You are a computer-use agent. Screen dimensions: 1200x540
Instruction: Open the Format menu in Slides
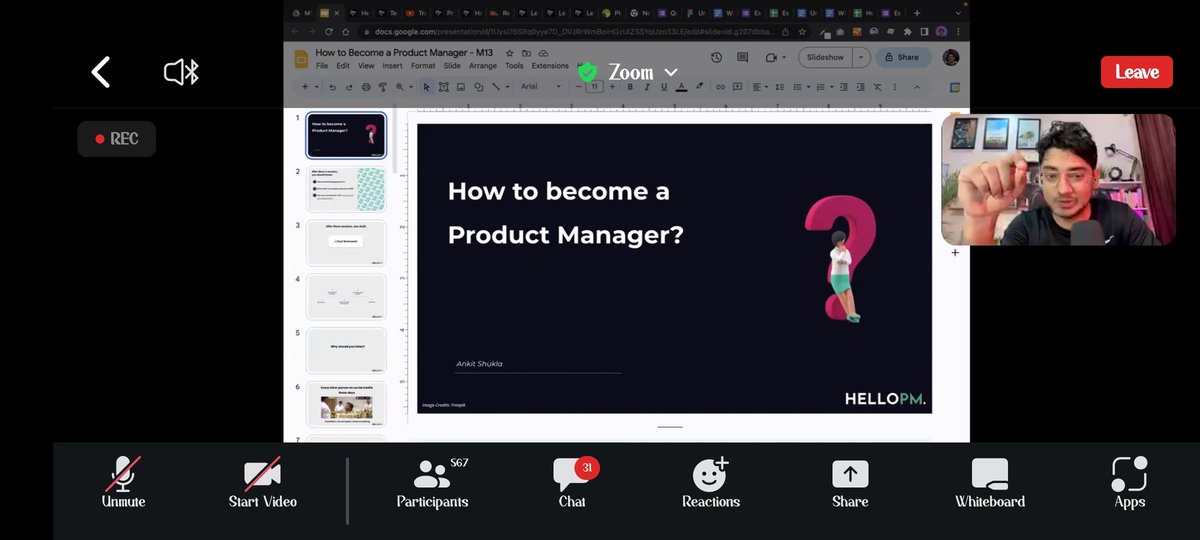point(423,66)
